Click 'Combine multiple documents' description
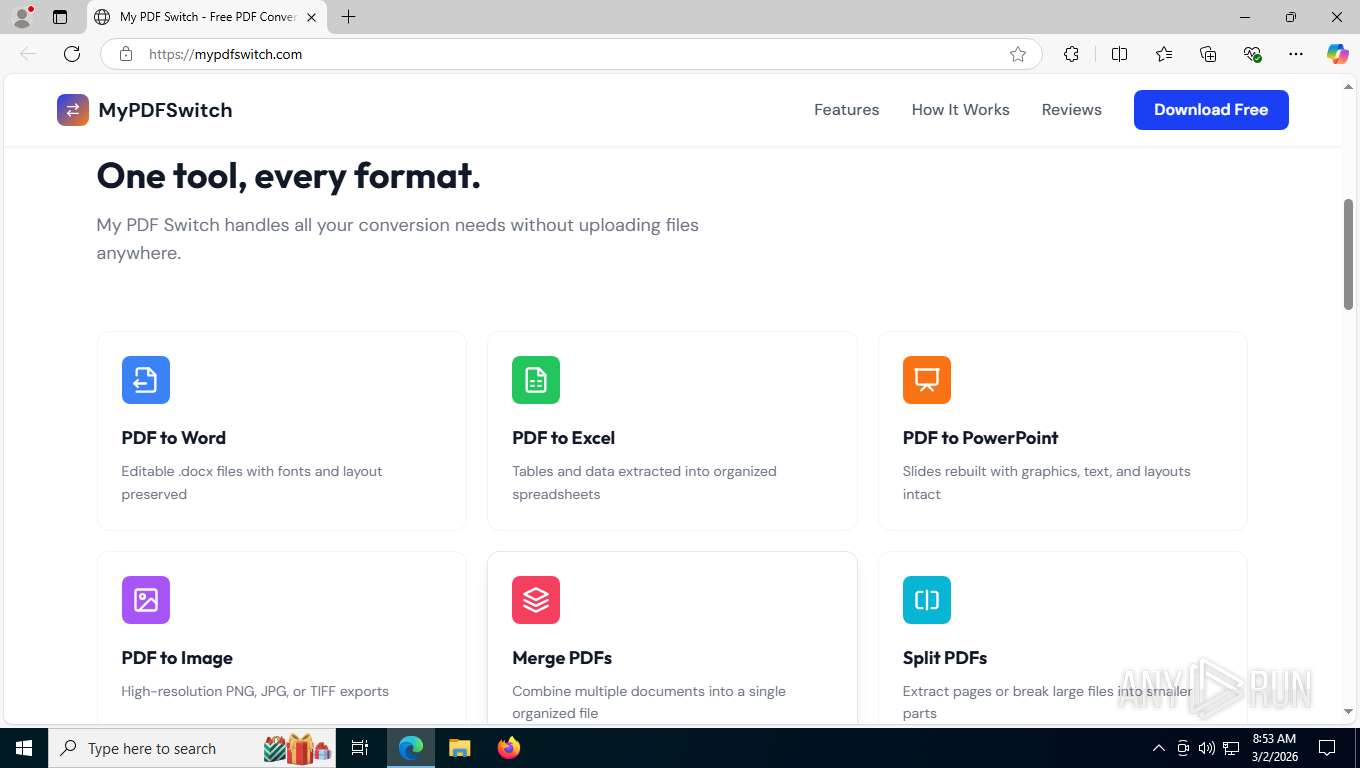 tap(649, 702)
